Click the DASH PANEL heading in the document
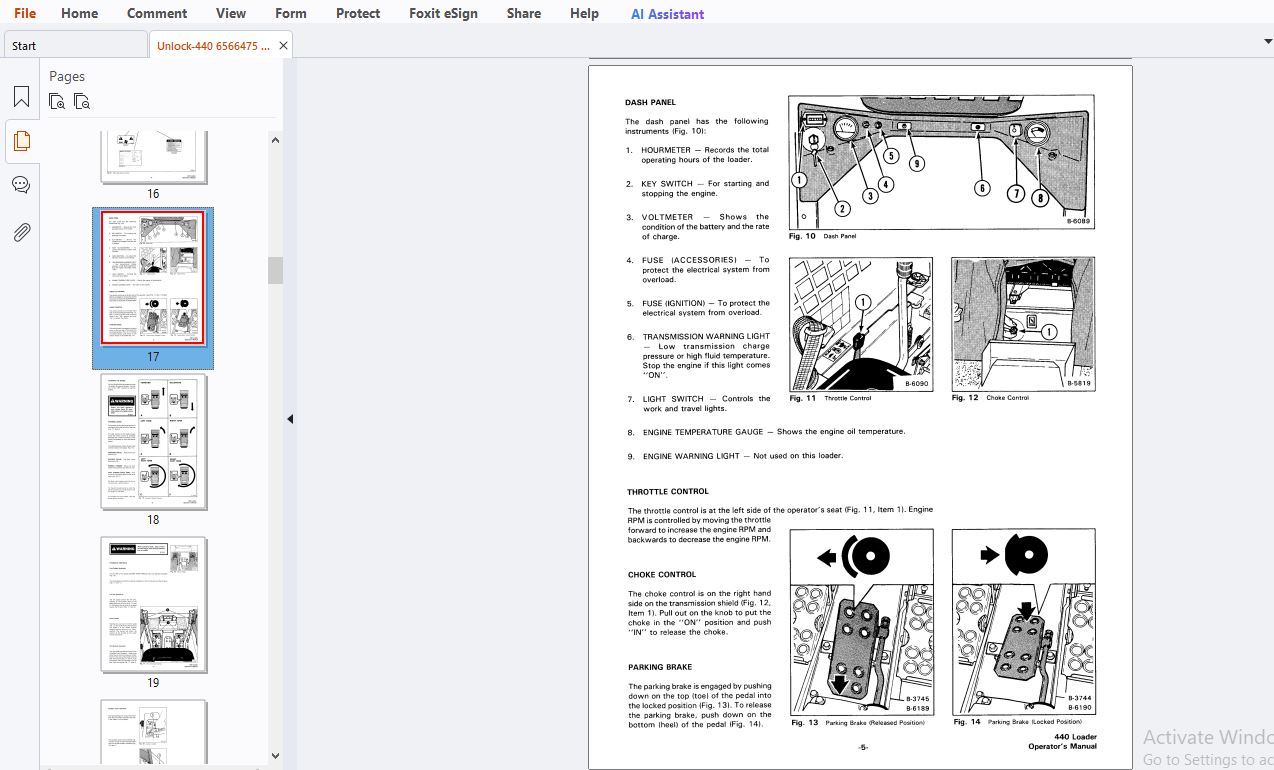The width and height of the screenshot is (1274, 770). [x=650, y=102]
